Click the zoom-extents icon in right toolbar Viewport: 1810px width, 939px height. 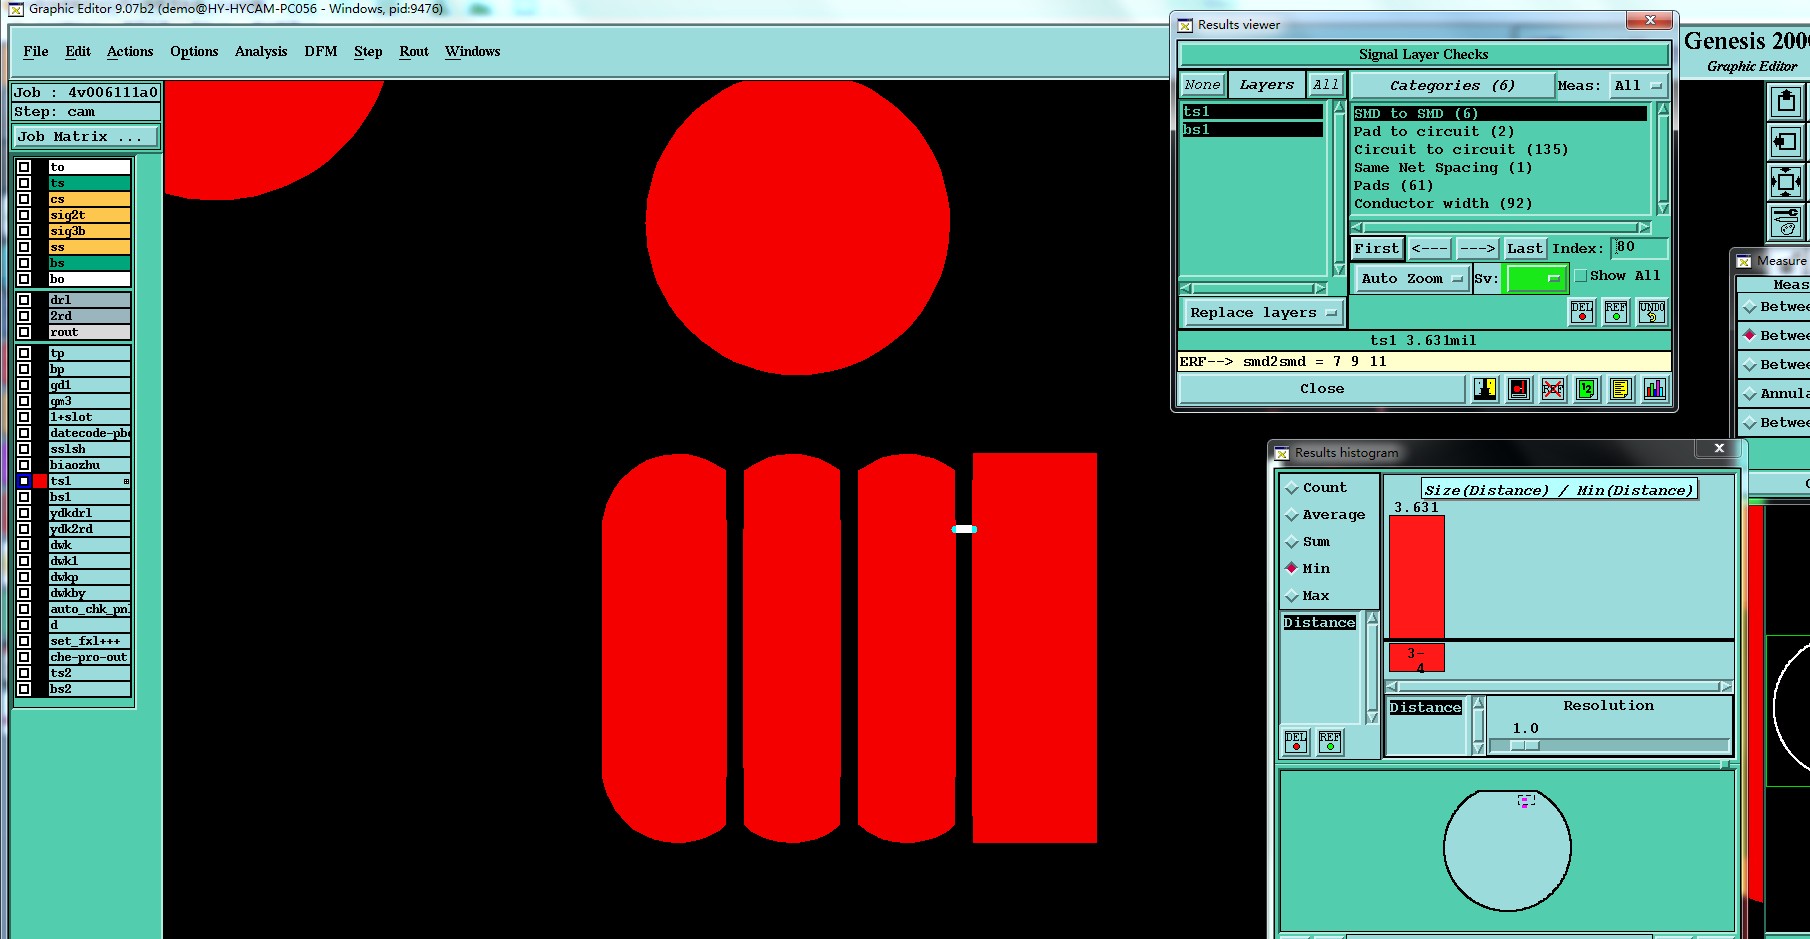point(1786,182)
